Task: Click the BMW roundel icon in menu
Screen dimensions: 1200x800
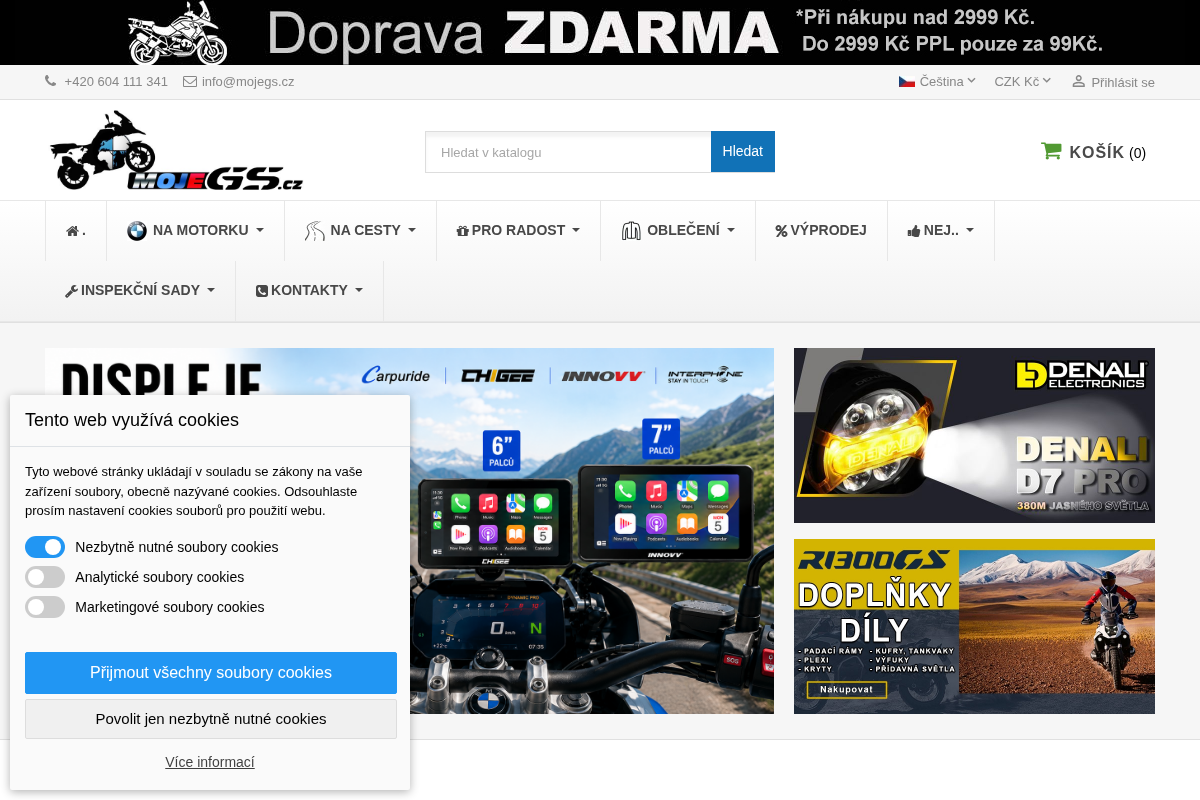Action: pyautogui.click(x=137, y=231)
